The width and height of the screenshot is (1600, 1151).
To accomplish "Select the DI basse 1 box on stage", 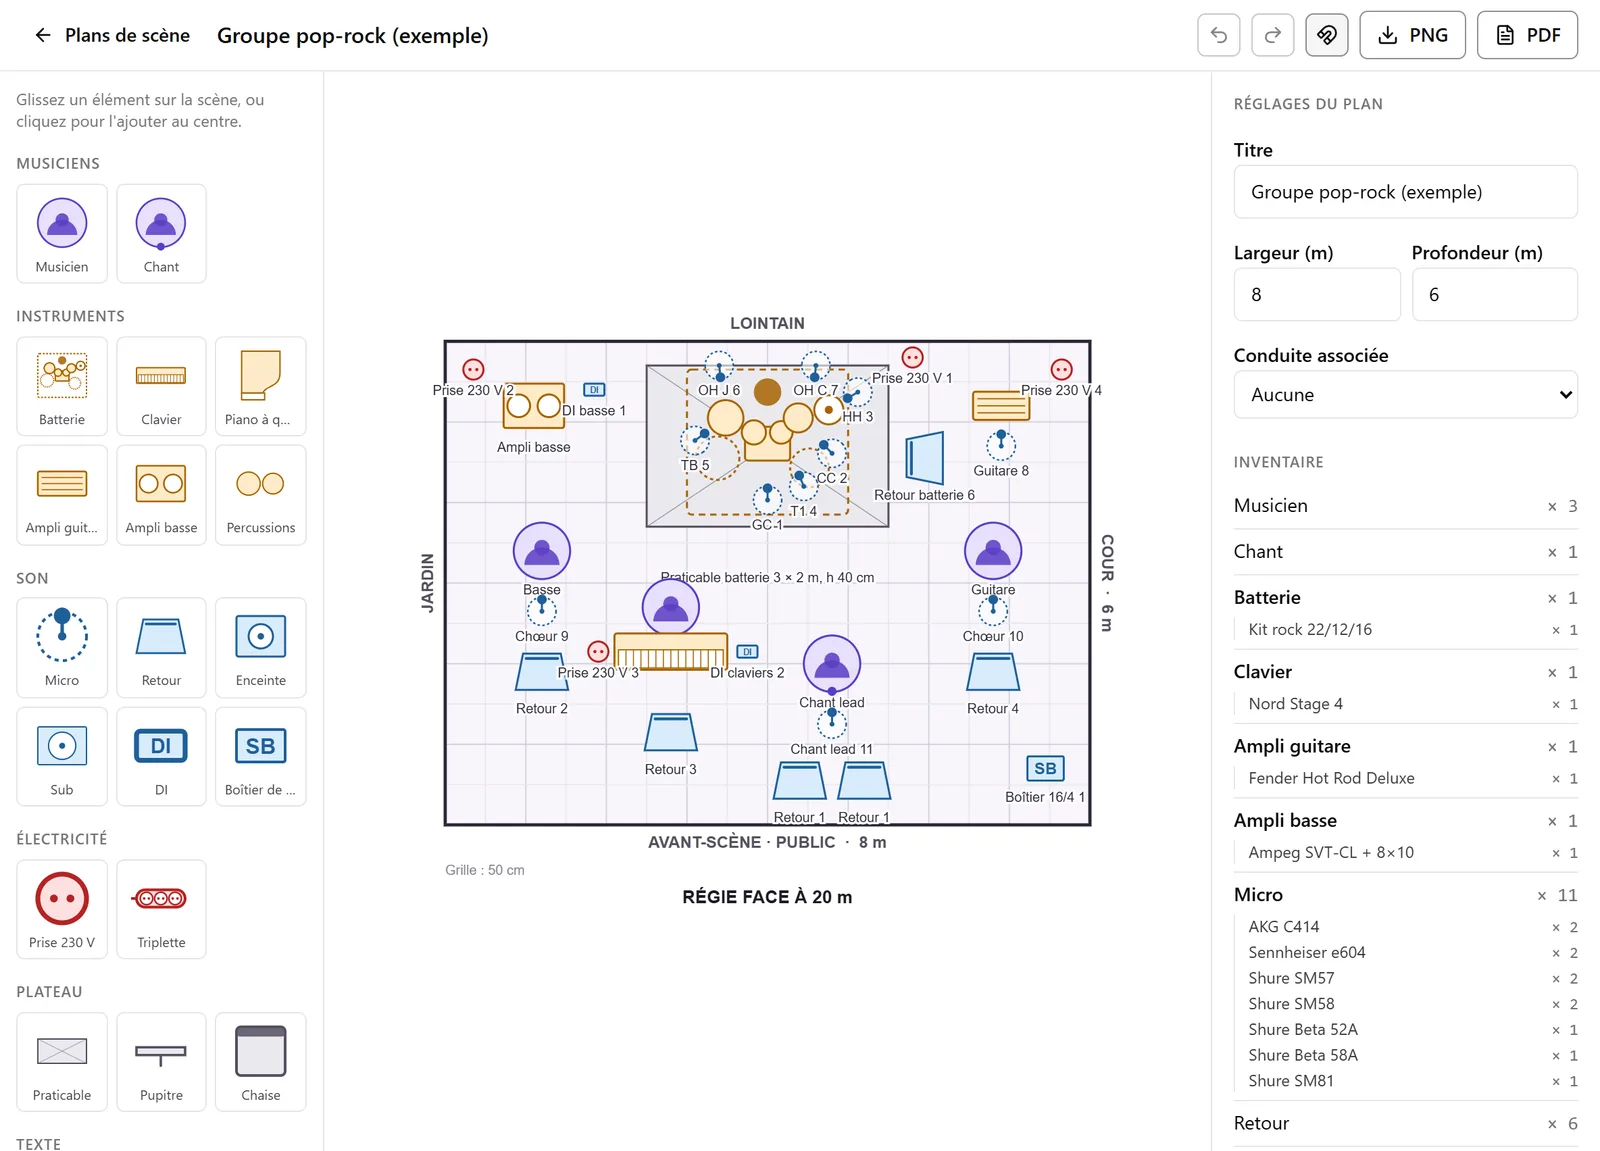I will tap(594, 390).
